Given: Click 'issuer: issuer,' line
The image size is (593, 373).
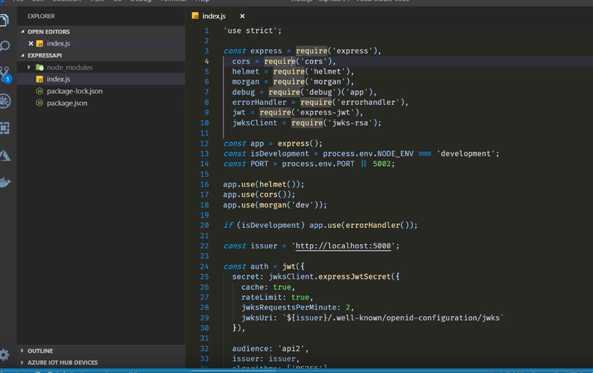Looking at the screenshot, I should [x=265, y=359].
